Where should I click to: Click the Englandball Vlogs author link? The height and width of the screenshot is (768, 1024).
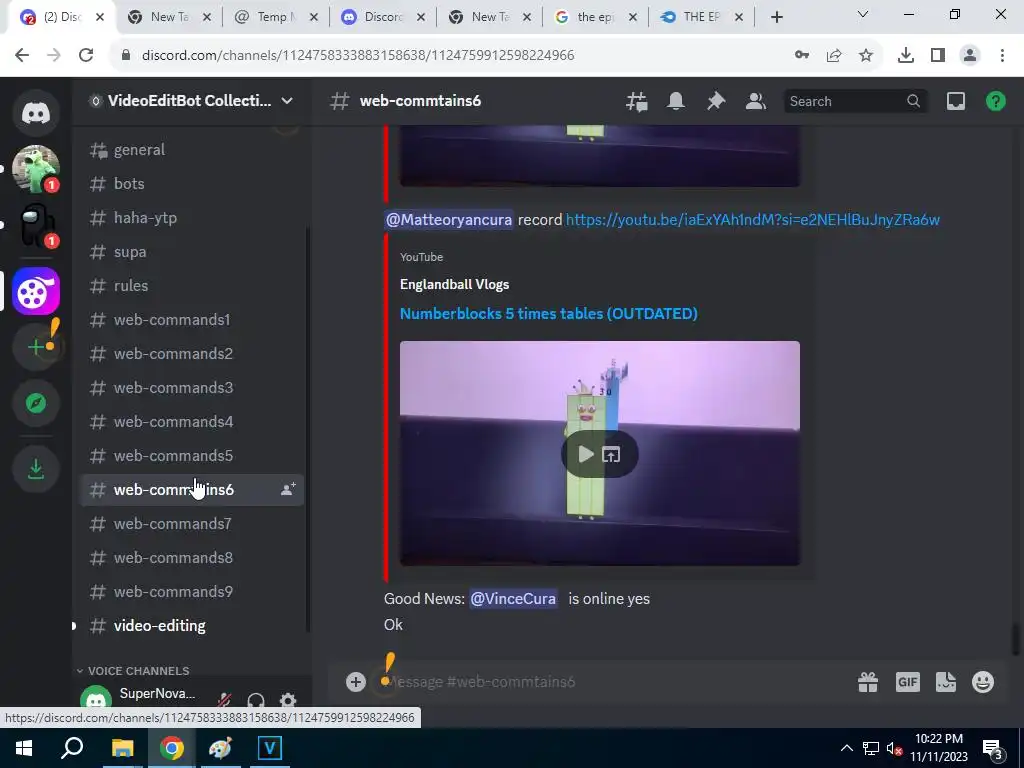point(455,284)
